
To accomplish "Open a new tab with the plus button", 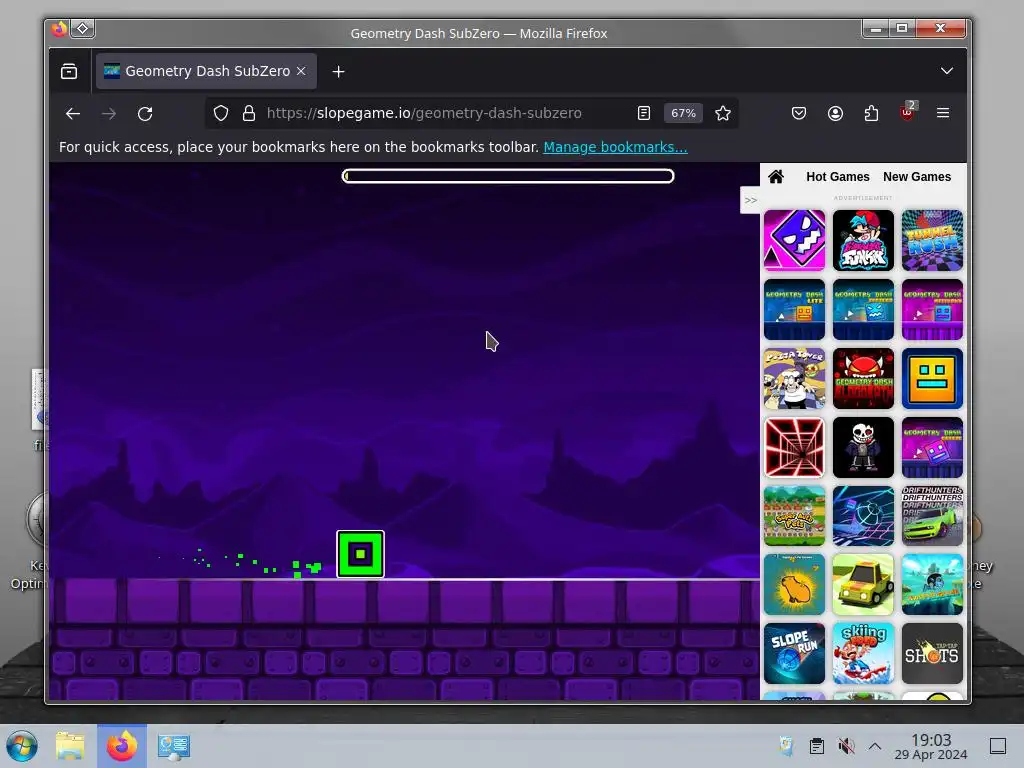I will point(338,71).
